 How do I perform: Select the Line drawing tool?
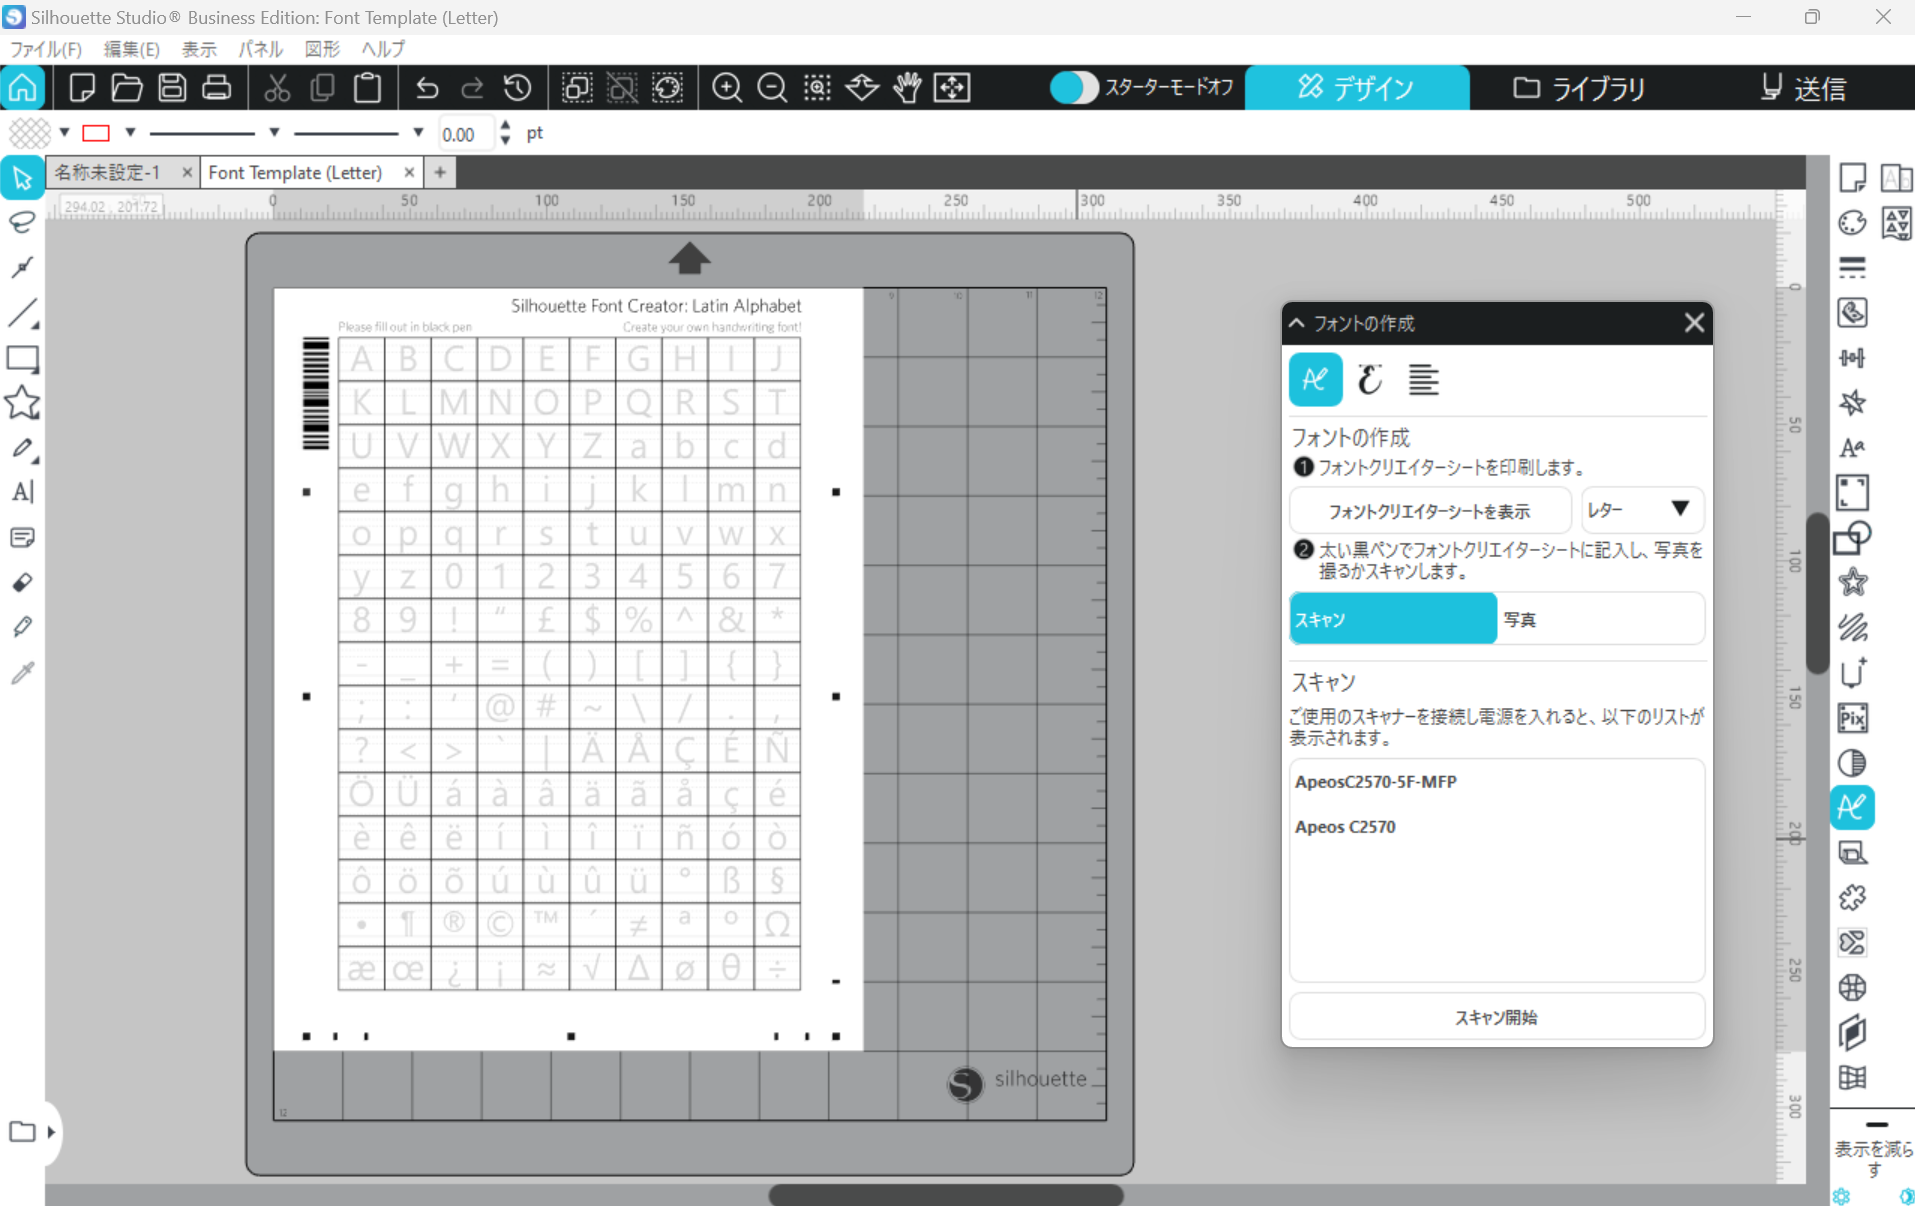click(22, 313)
